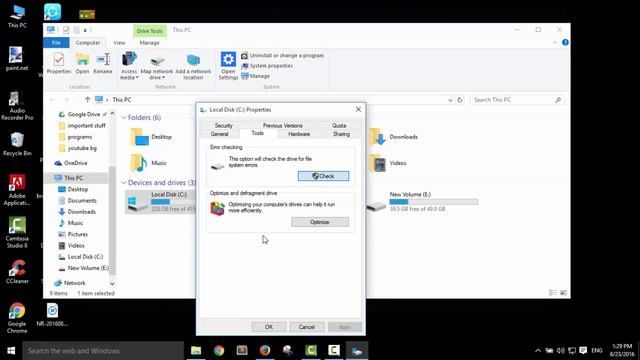This screenshot has height=360, width=640.
Task: Switch to the General tab
Action: pos(220,134)
